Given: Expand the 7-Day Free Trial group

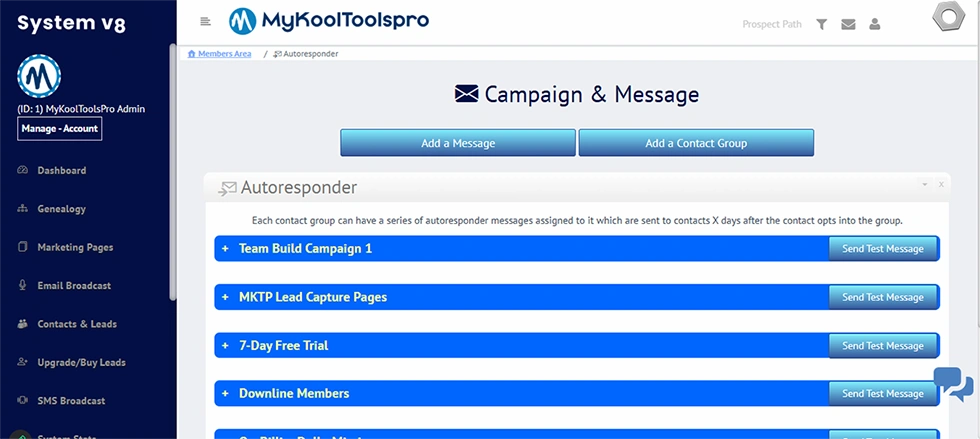Looking at the screenshot, I should click(226, 345).
